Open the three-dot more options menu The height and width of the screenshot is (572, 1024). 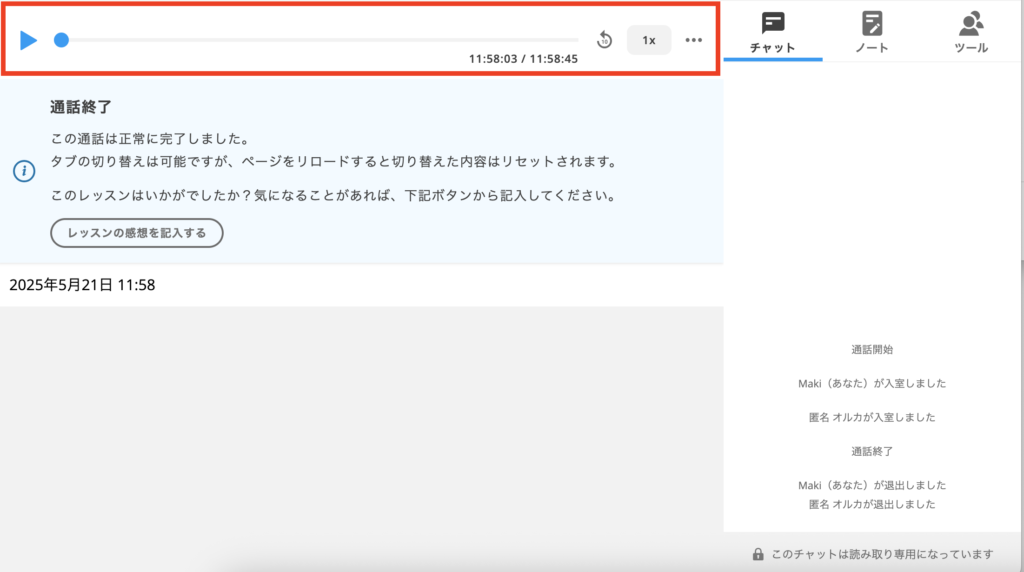pos(694,40)
